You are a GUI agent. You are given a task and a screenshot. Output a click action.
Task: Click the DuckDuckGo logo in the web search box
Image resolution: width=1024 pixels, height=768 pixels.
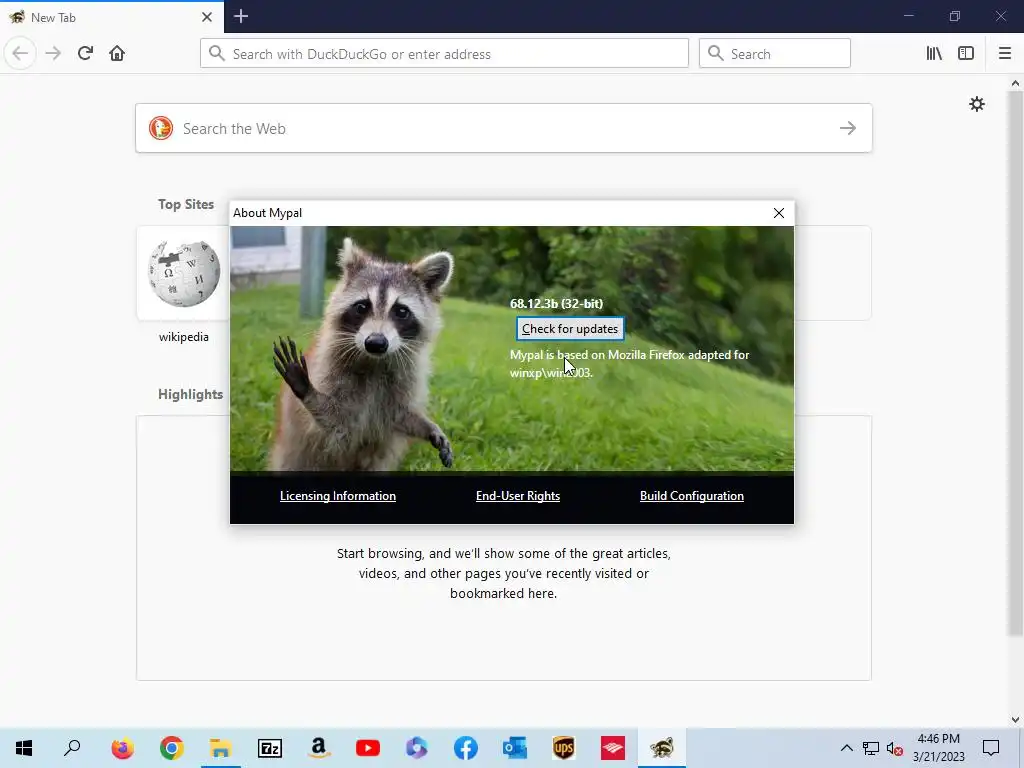(161, 128)
